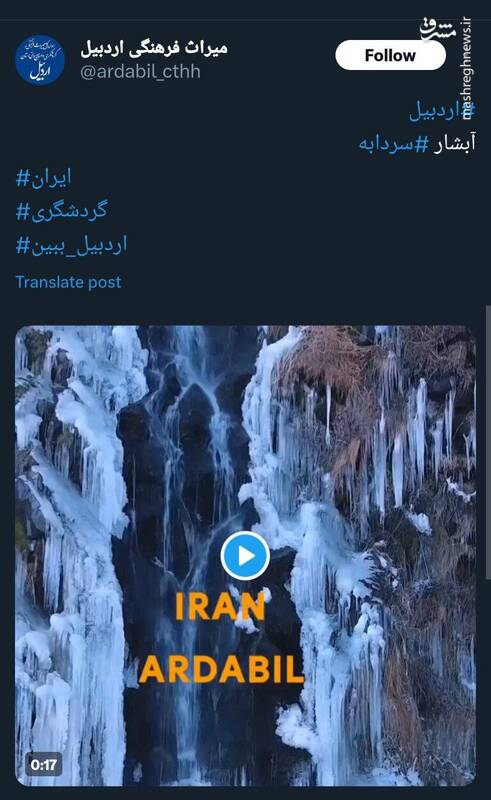The width and height of the screenshot is (491, 800).
Task: Click the @ardabil_cthh handle
Action: 140,71
